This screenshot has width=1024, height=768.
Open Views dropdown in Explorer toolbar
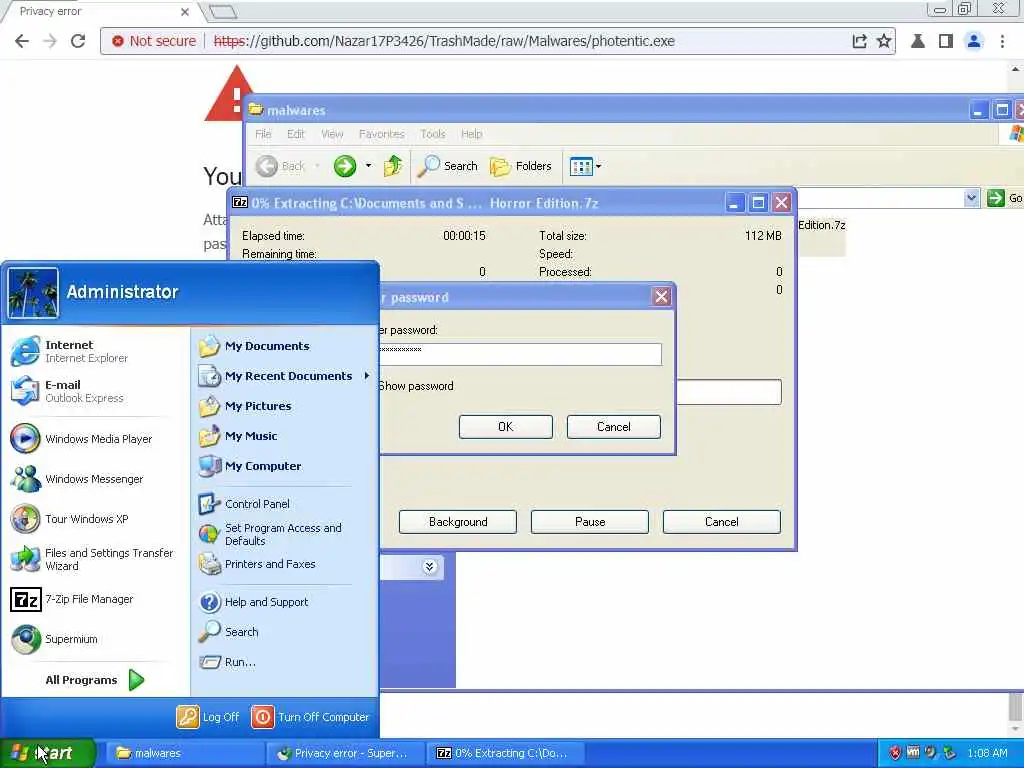click(585, 166)
